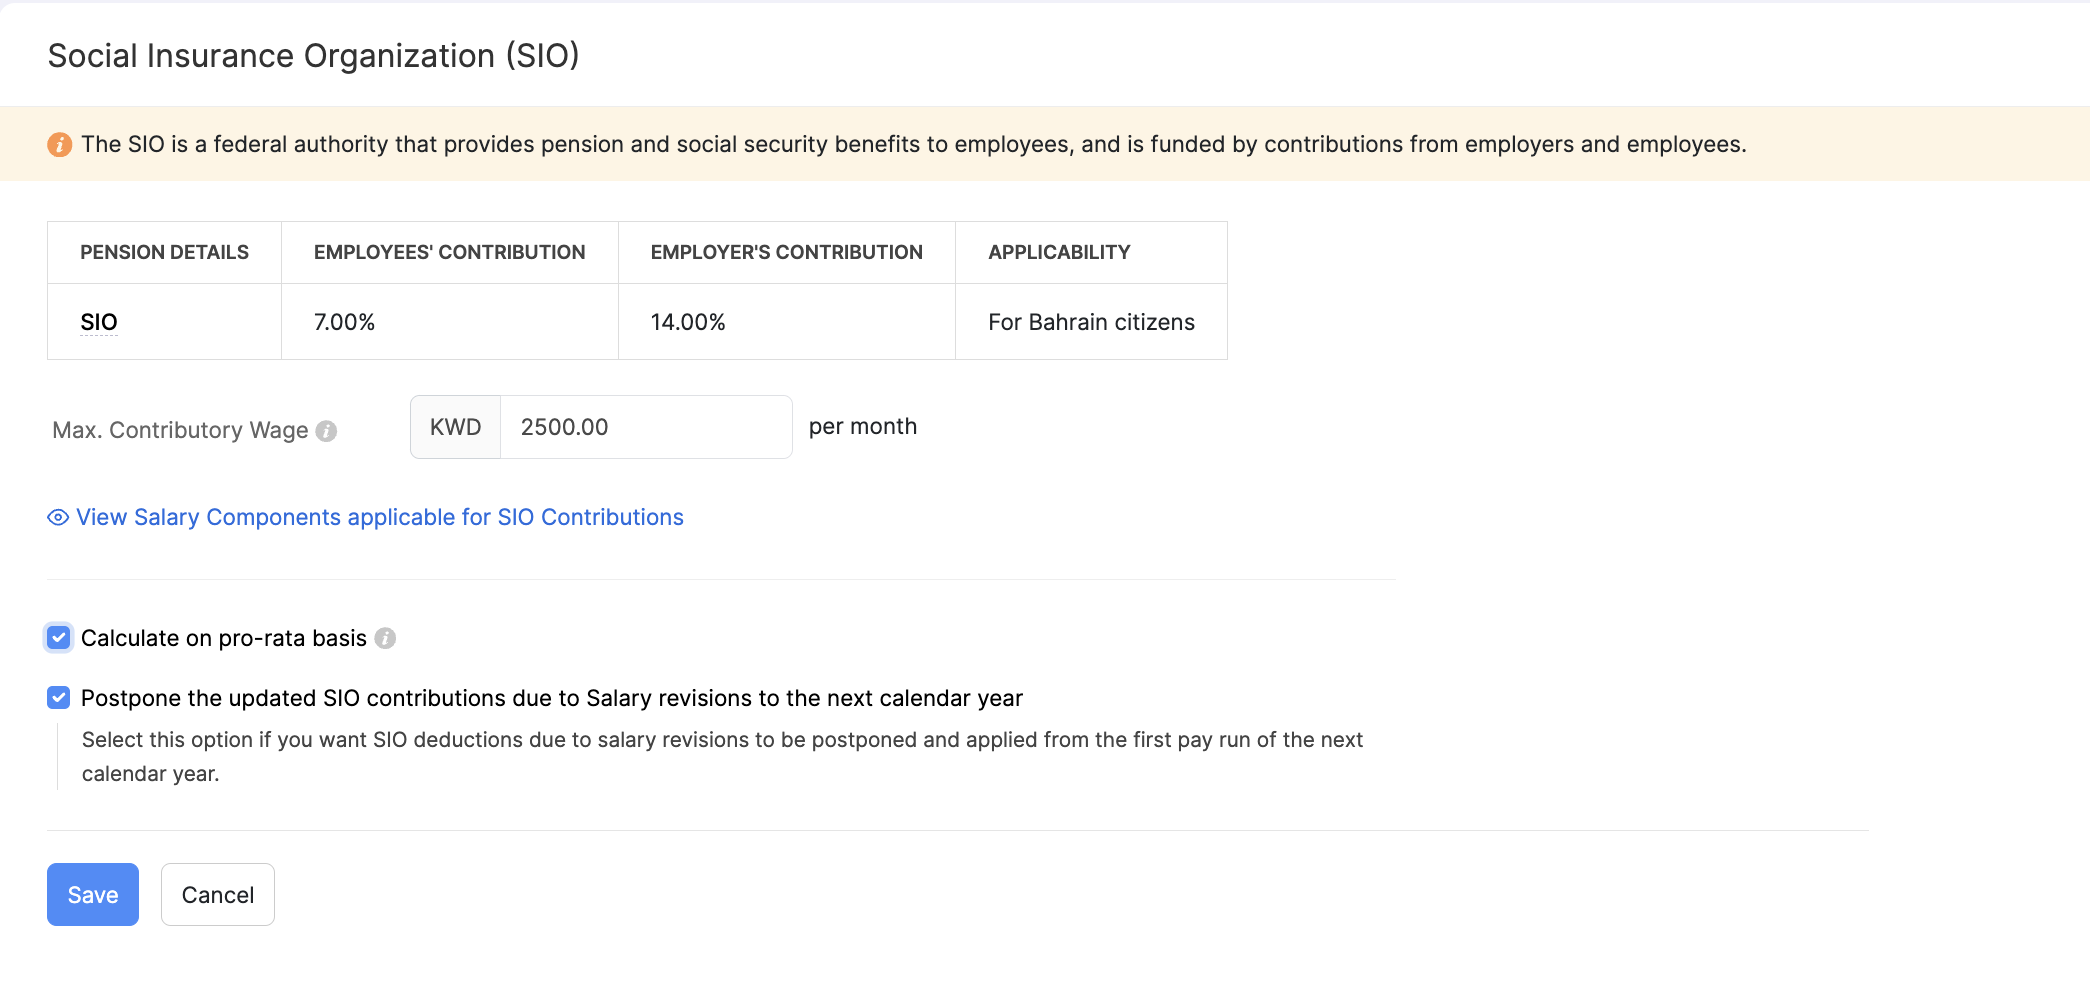Select the 14.00% employer's contribution cell
The image size is (2090, 1002).
[x=688, y=322]
